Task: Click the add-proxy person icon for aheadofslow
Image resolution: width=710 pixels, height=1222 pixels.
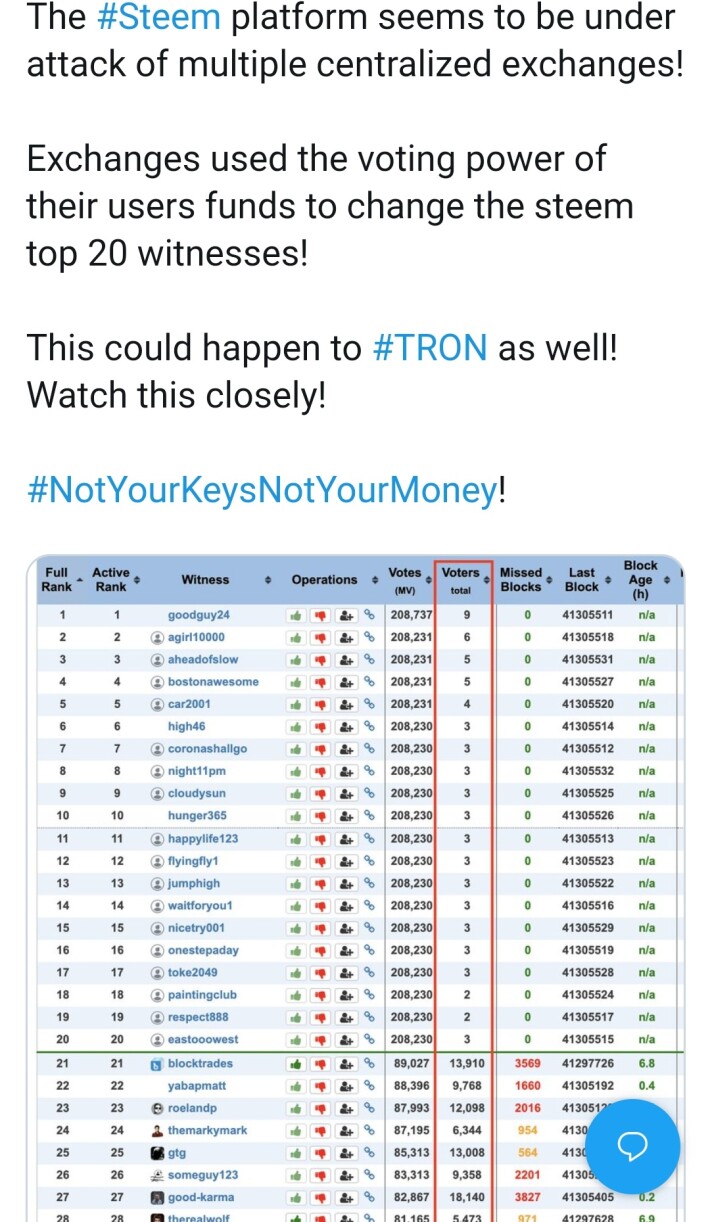Action: coord(346,660)
